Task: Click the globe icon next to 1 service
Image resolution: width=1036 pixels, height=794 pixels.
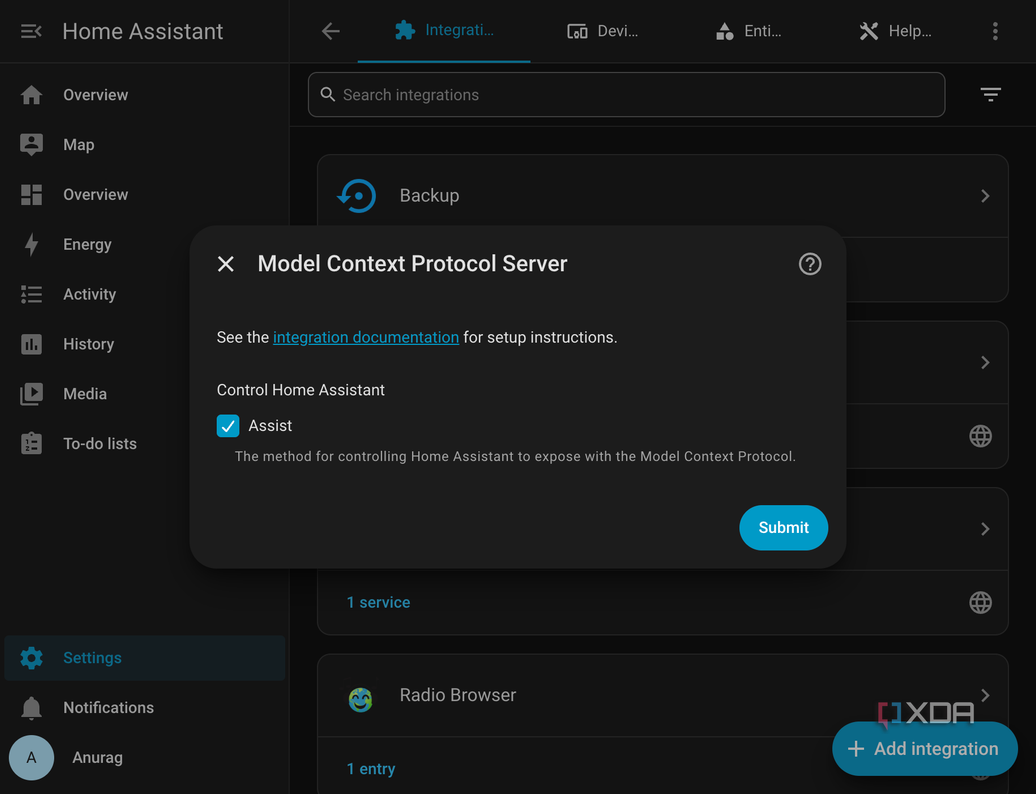Action: pos(980,602)
